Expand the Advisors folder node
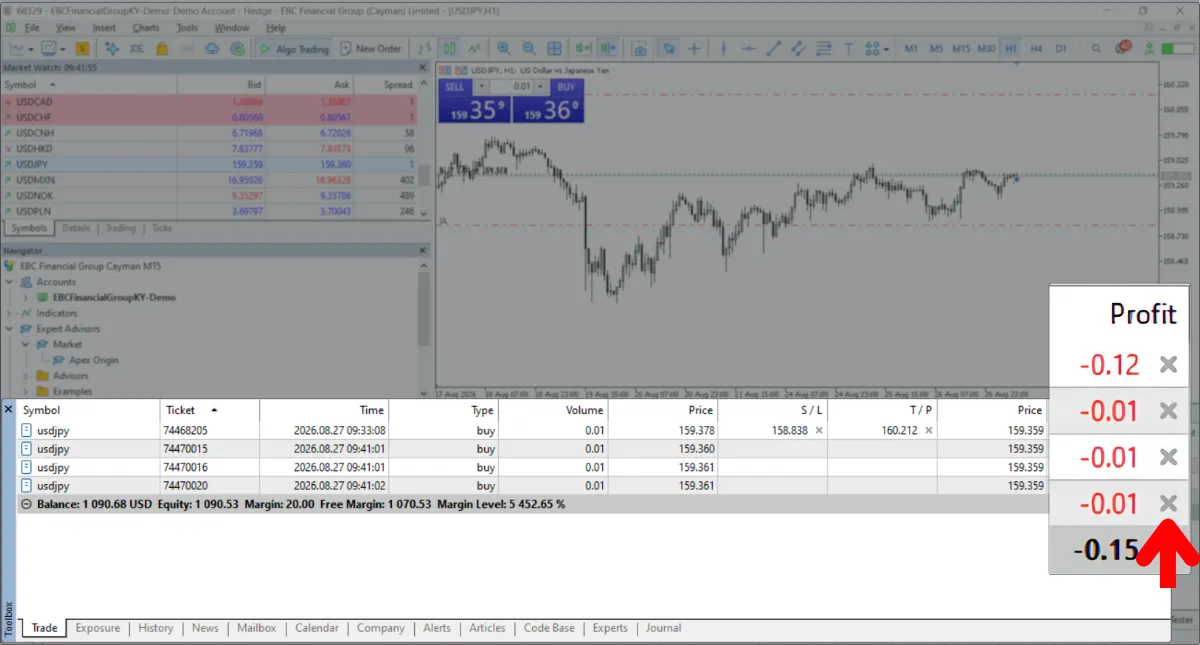Viewport: 1200px width, 645px height. point(26,376)
